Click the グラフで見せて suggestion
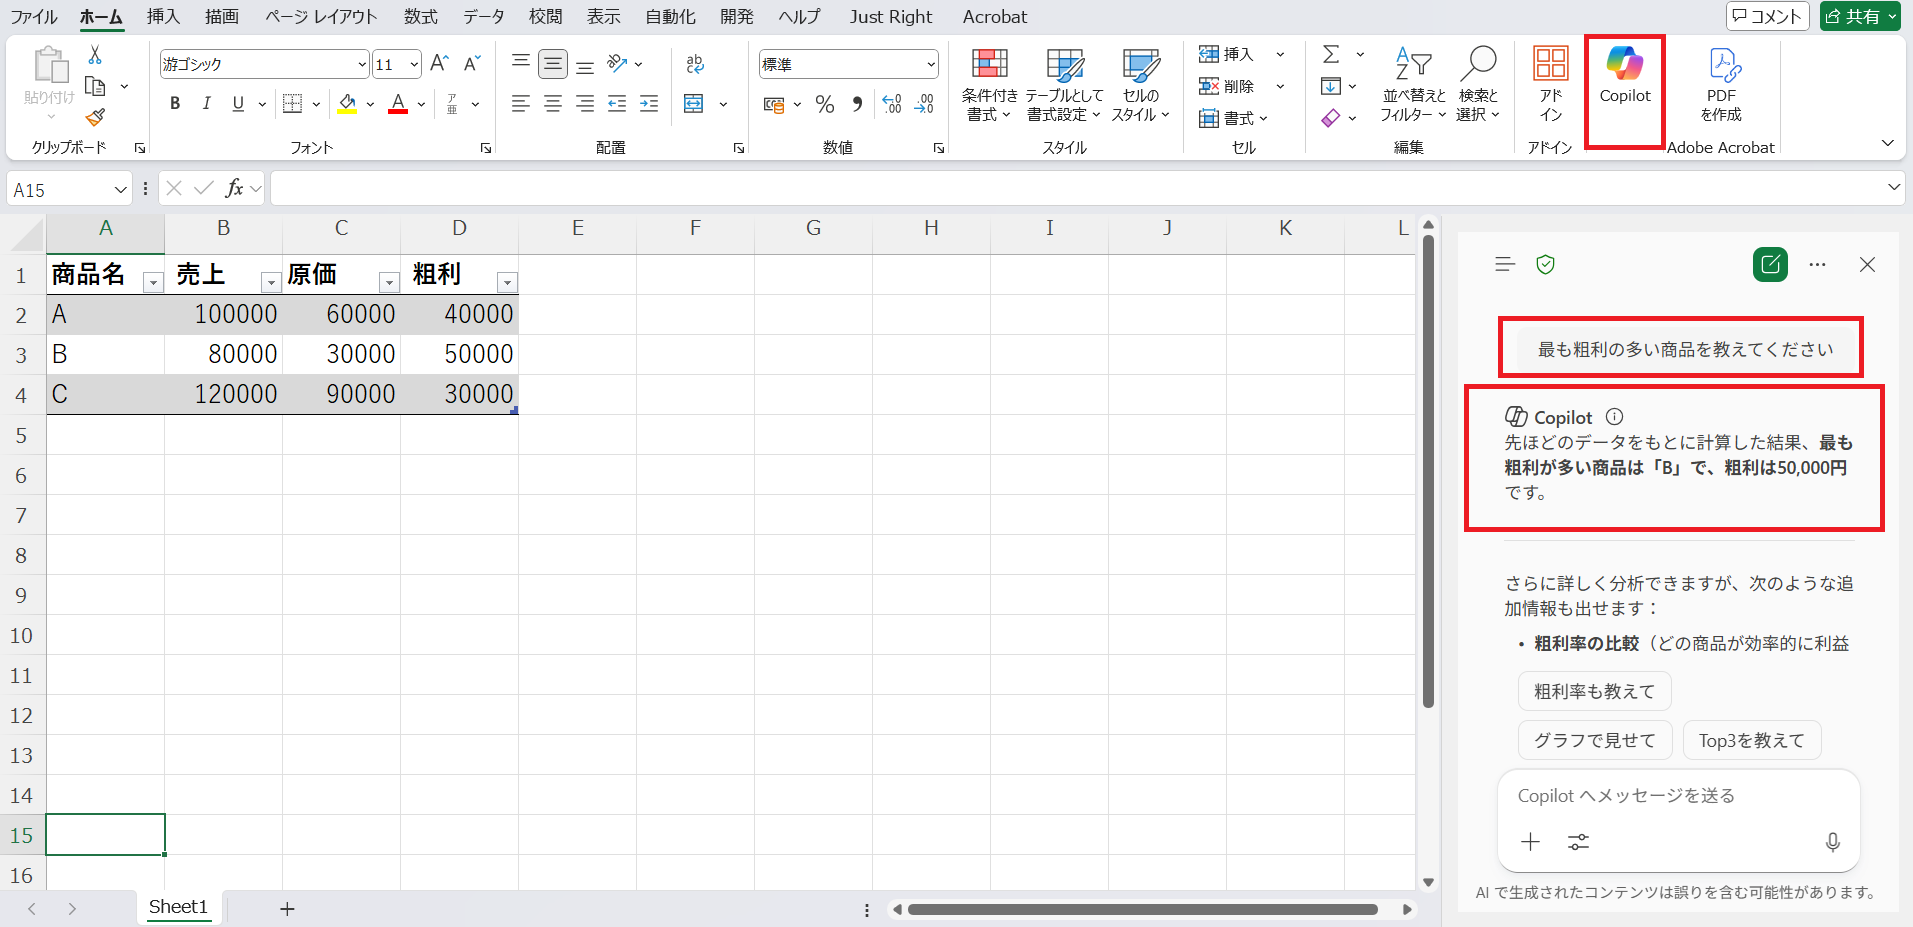Image resolution: width=1913 pixels, height=927 pixels. click(1594, 740)
